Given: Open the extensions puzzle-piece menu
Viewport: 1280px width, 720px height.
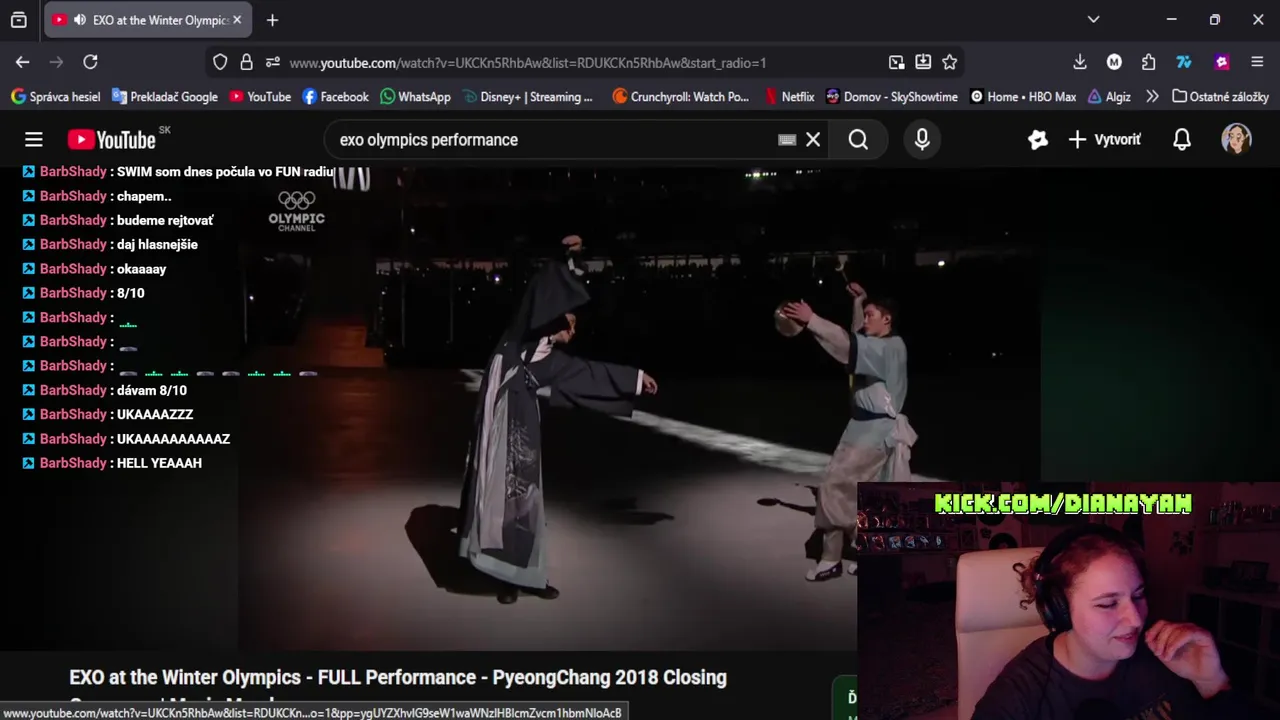Looking at the screenshot, I should point(1148,62).
